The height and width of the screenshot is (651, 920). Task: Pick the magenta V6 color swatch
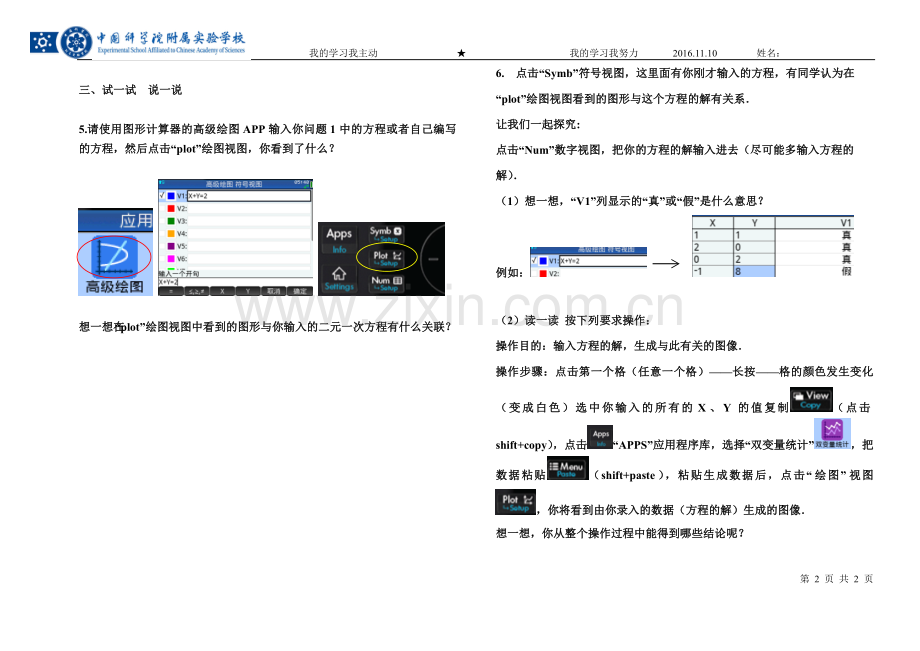point(171,259)
